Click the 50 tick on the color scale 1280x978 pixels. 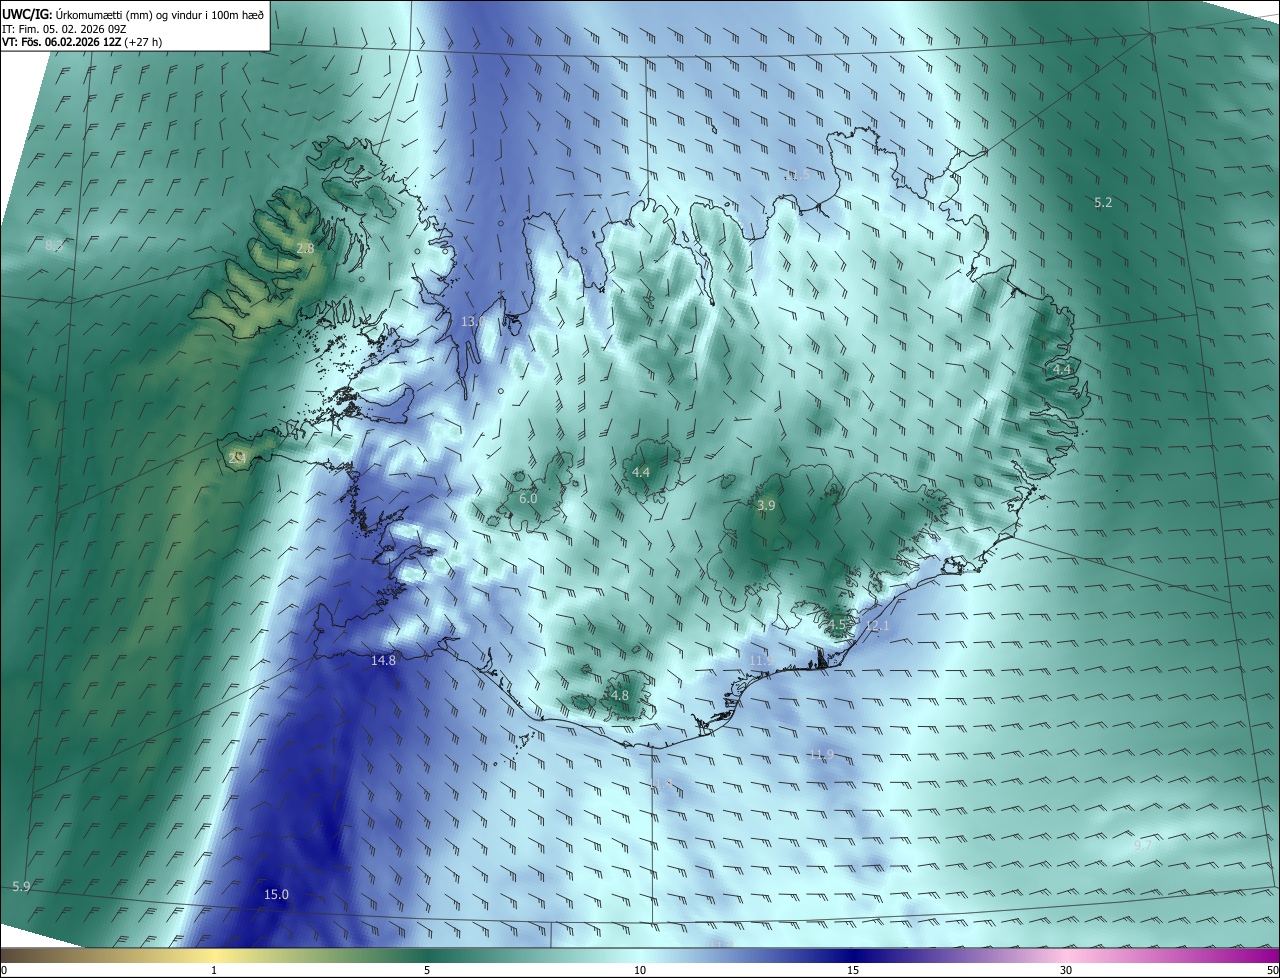[x=1272, y=970]
